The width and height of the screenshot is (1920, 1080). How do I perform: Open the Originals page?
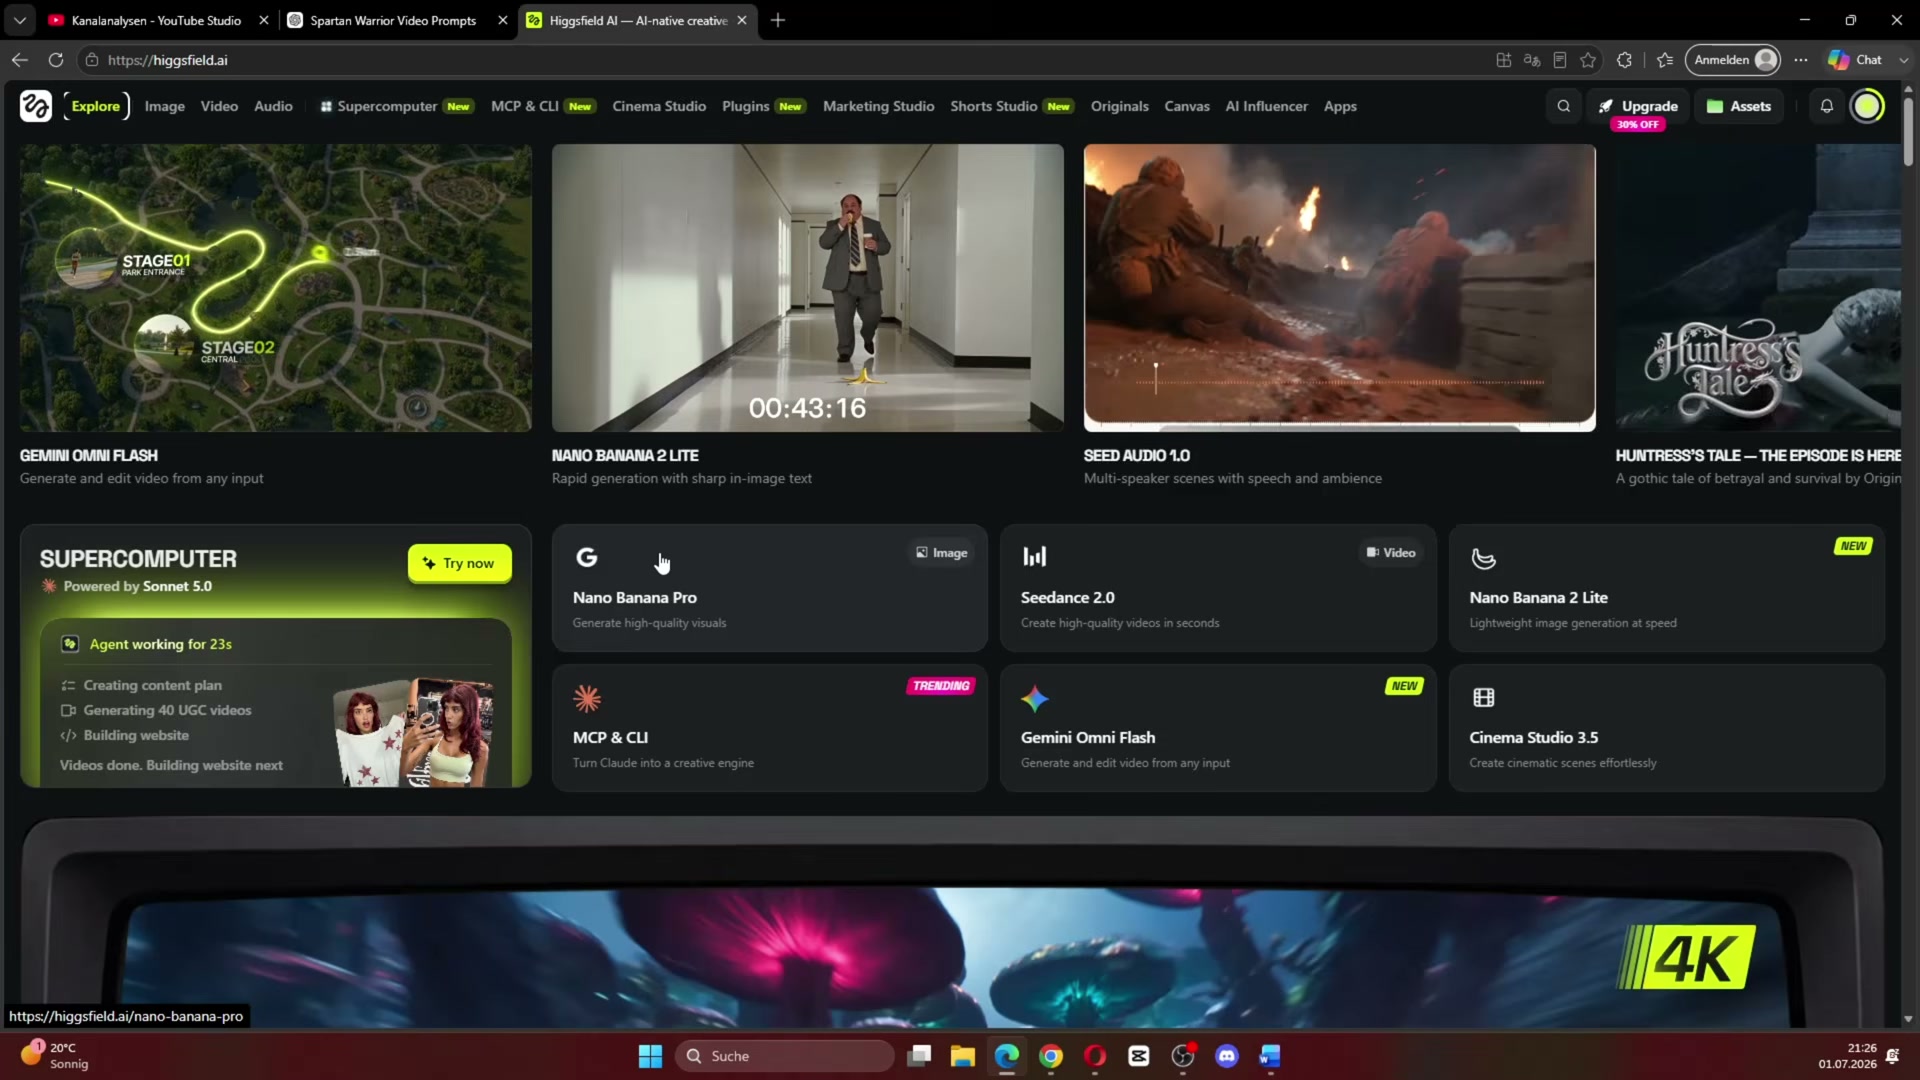click(x=1119, y=106)
